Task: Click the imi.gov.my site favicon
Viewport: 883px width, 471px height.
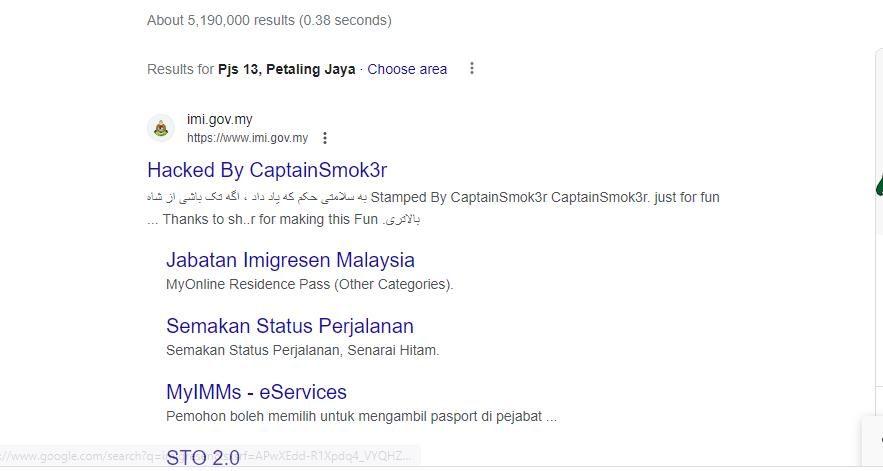Action: point(161,128)
